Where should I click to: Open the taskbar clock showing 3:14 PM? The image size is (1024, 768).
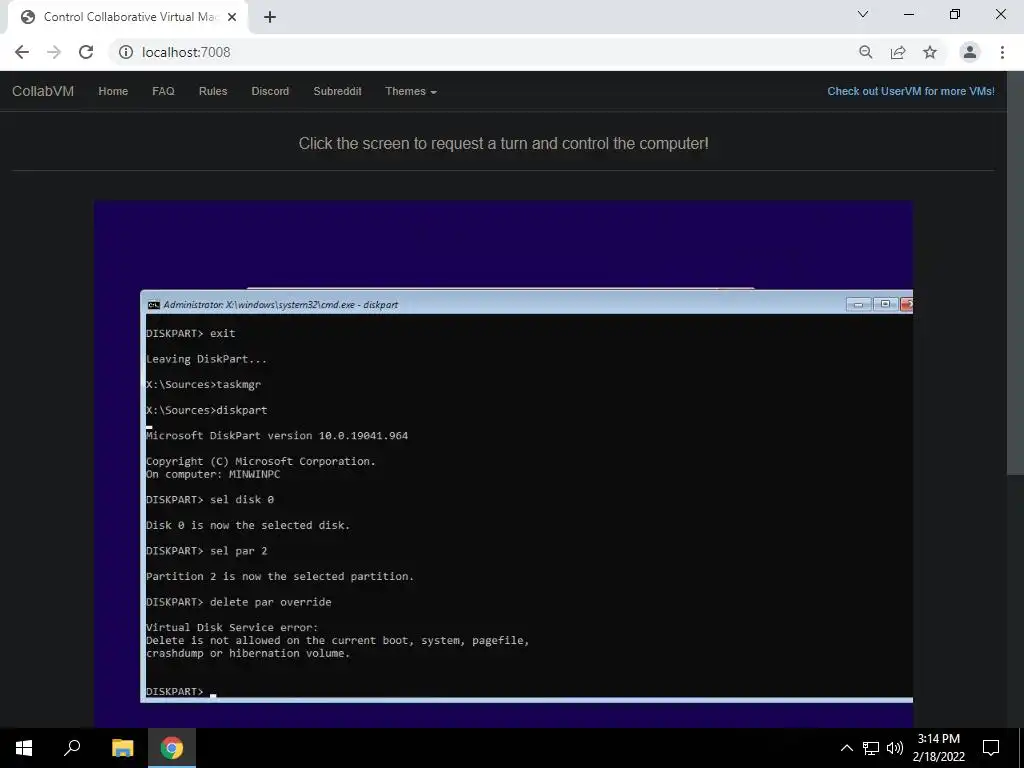[x=938, y=748]
